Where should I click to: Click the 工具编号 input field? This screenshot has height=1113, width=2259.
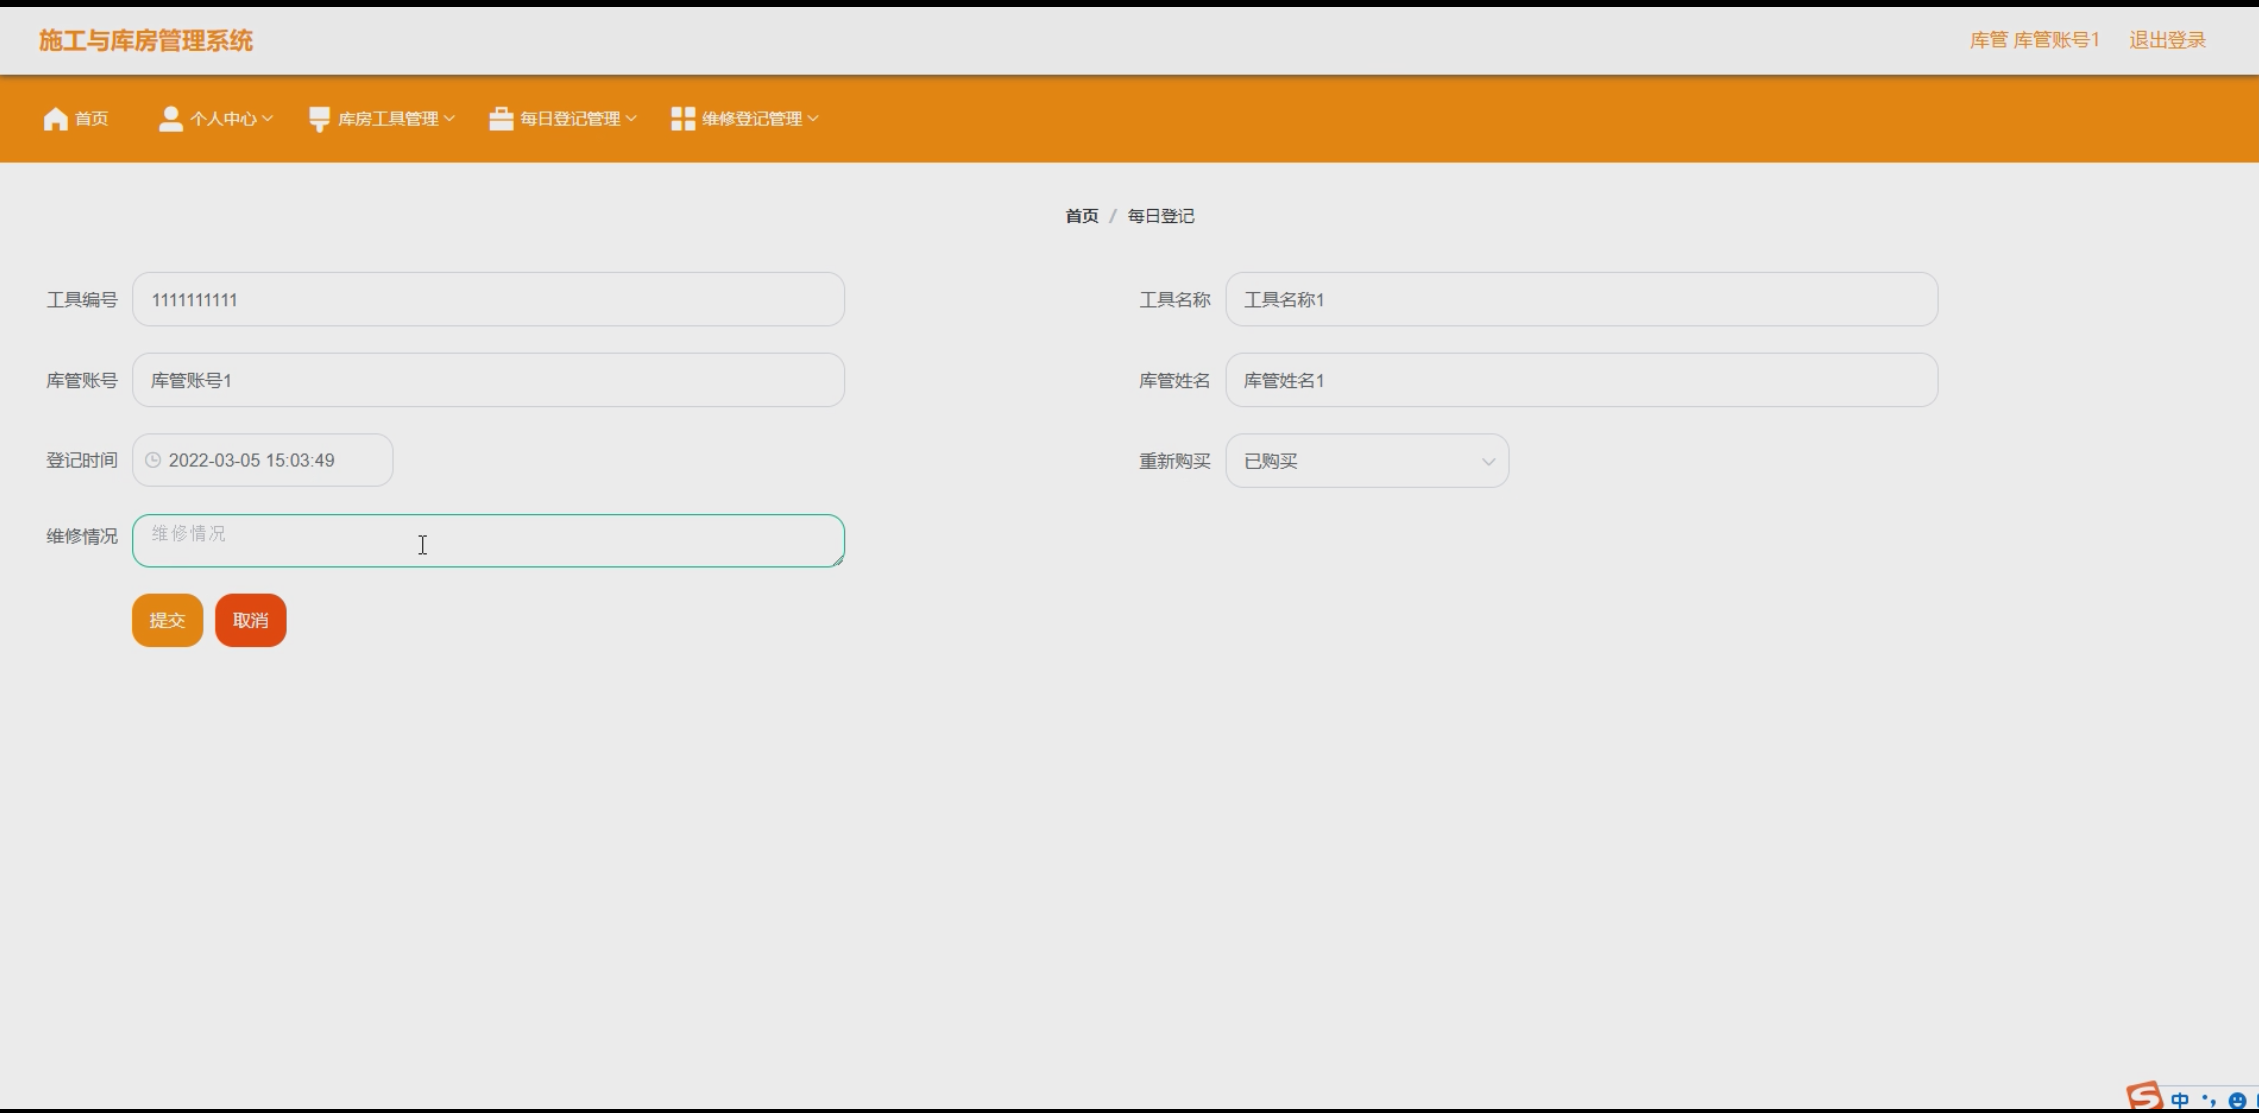tap(488, 299)
